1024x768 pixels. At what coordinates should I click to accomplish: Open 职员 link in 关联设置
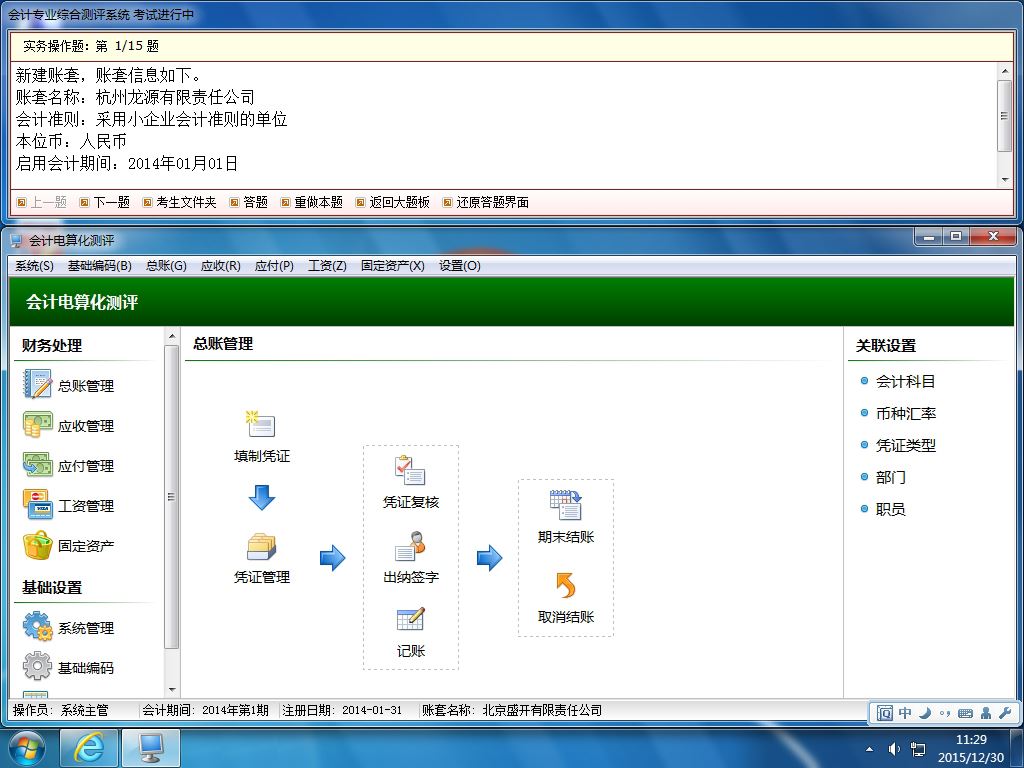[x=890, y=509]
